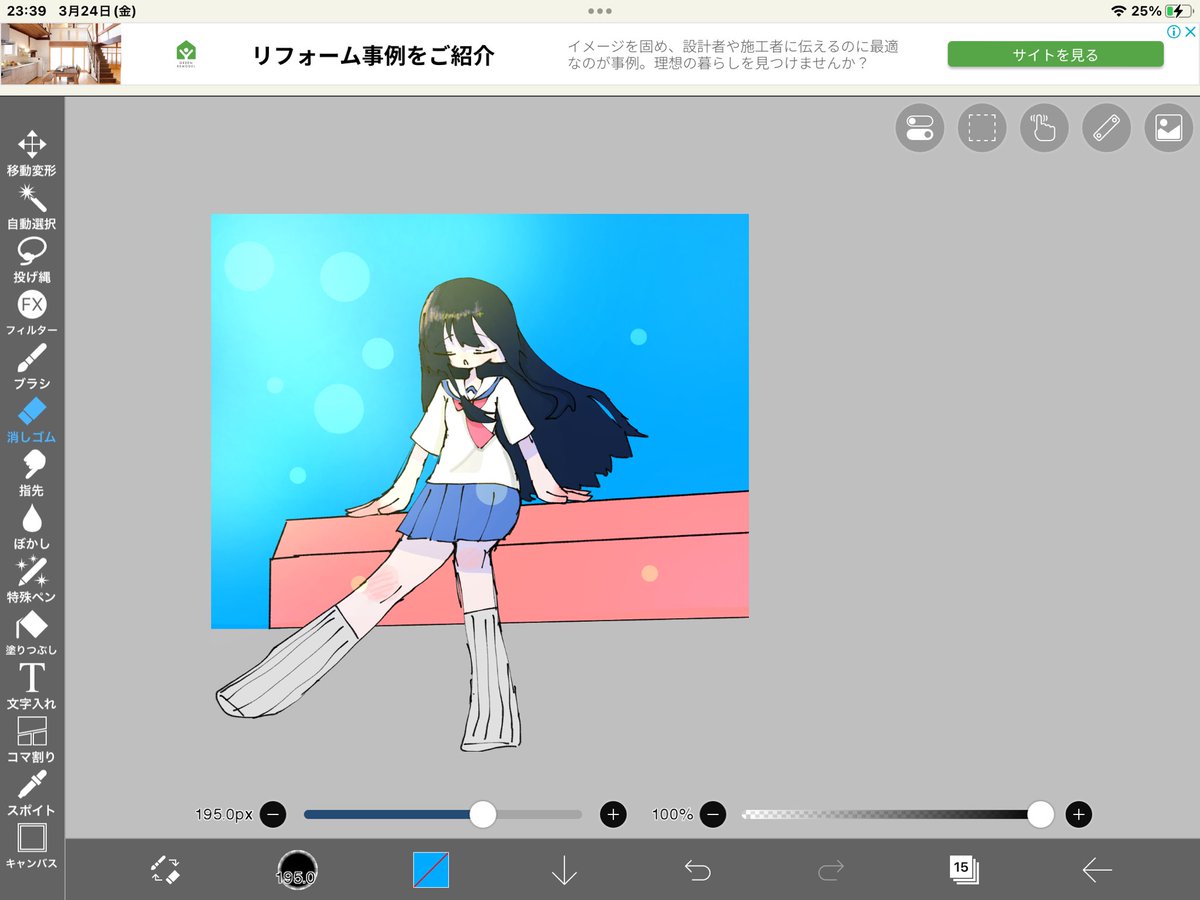Toggle the view settings switch icon
1200x900 pixels.
point(920,128)
